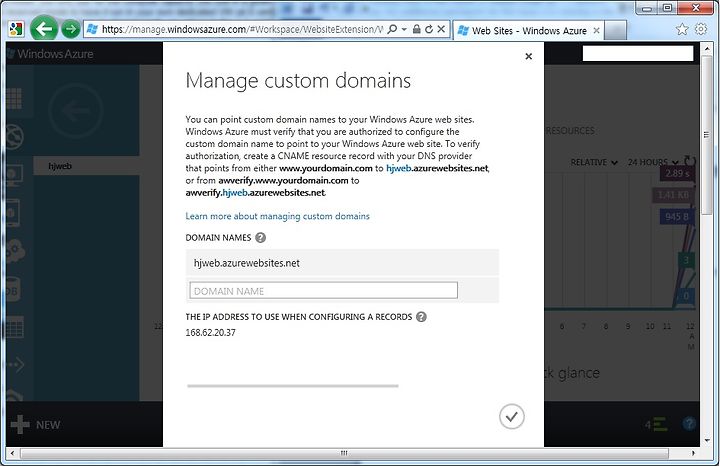Click the white search box in portal header
Screen dimensions: 720x466
[638, 53]
